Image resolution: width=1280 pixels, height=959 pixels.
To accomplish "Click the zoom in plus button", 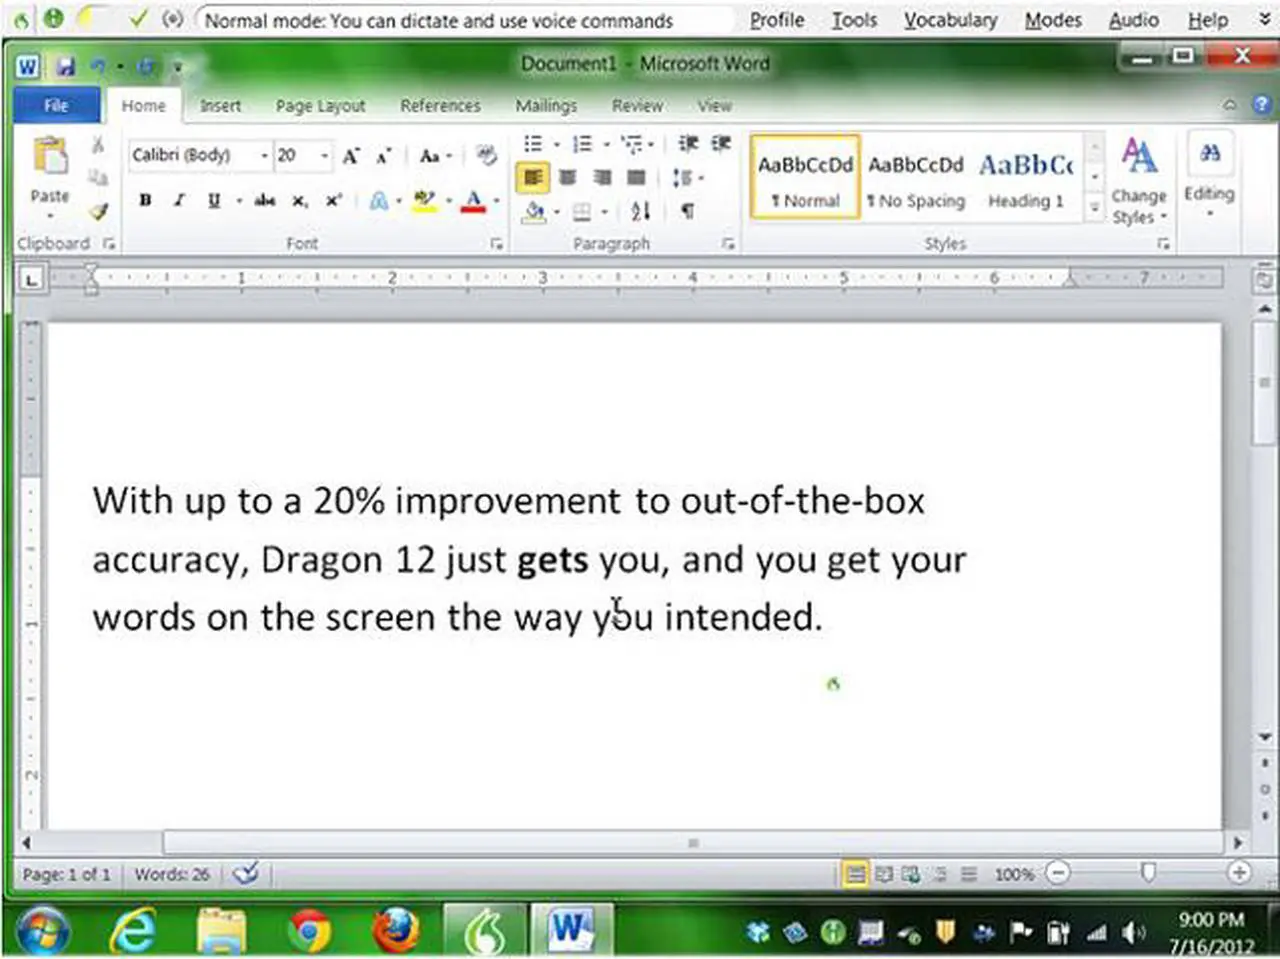I will pyautogui.click(x=1239, y=873).
